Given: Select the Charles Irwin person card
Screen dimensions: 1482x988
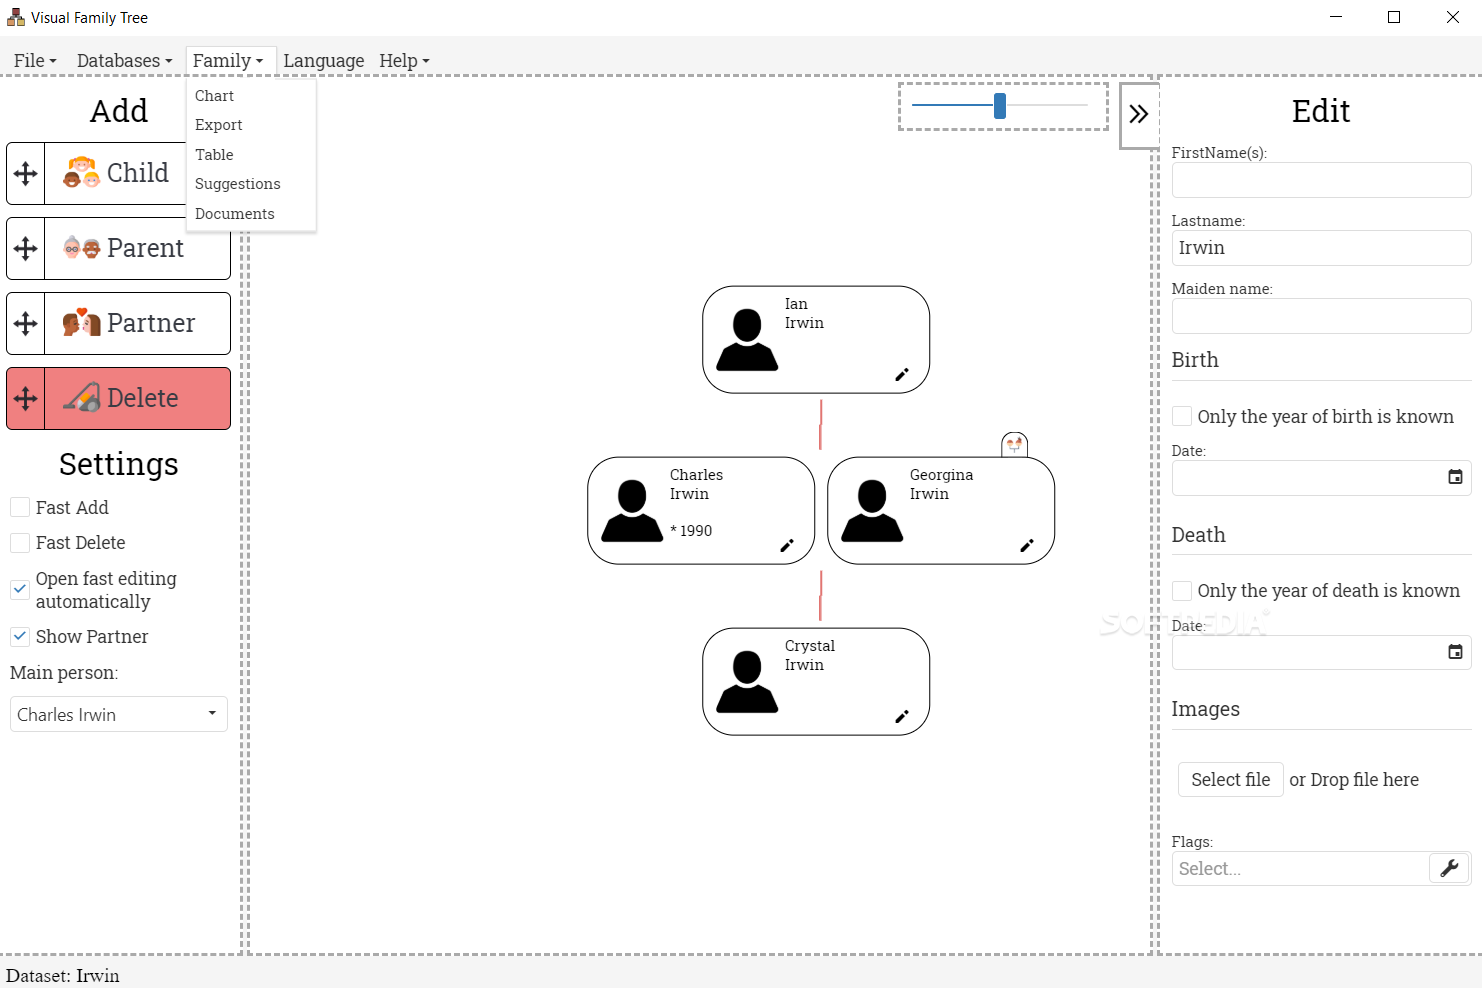Looking at the screenshot, I should pyautogui.click(x=701, y=511).
